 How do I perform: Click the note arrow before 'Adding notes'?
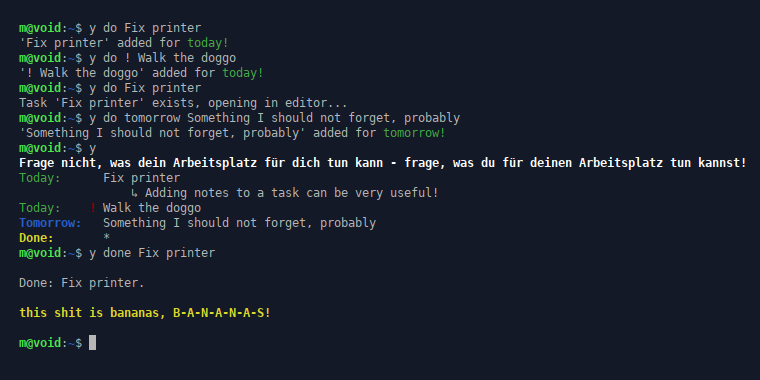(134, 193)
